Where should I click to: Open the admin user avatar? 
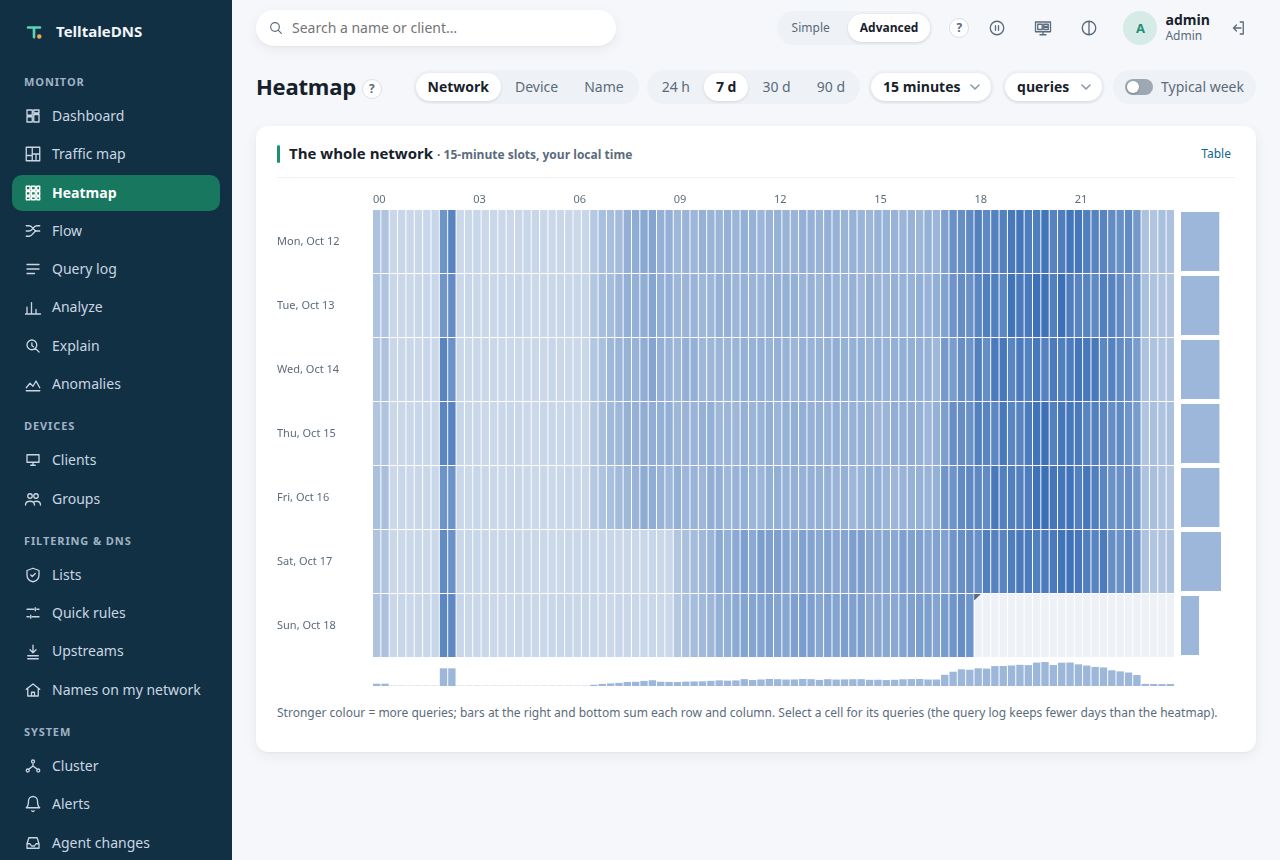[1140, 28]
